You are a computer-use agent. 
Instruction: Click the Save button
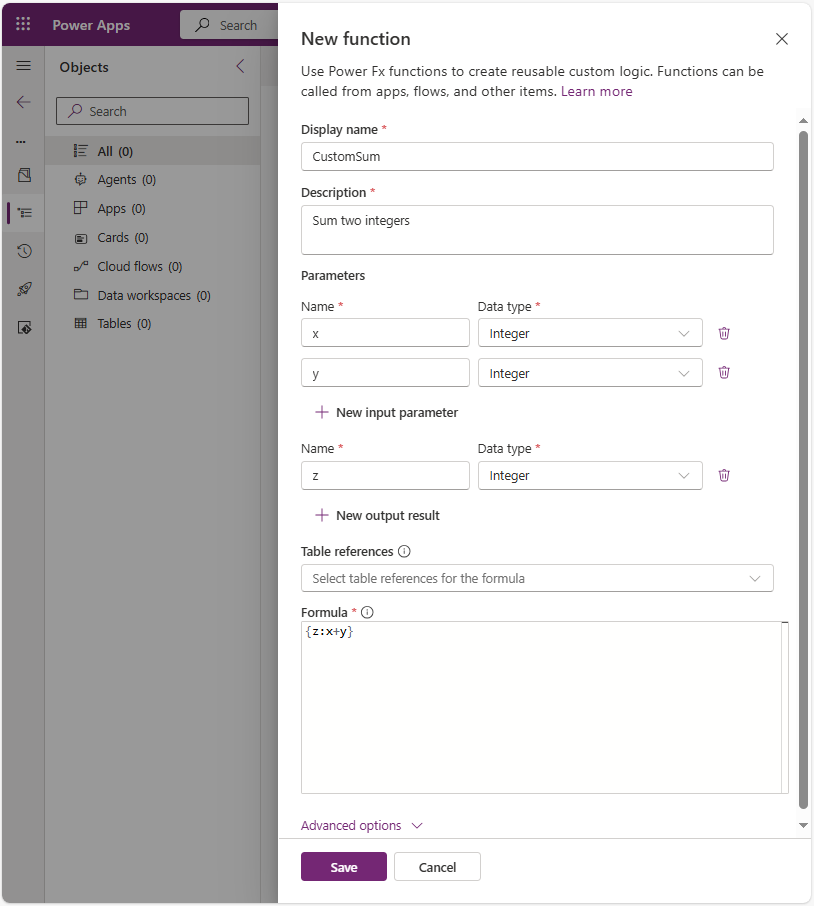point(343,867)
